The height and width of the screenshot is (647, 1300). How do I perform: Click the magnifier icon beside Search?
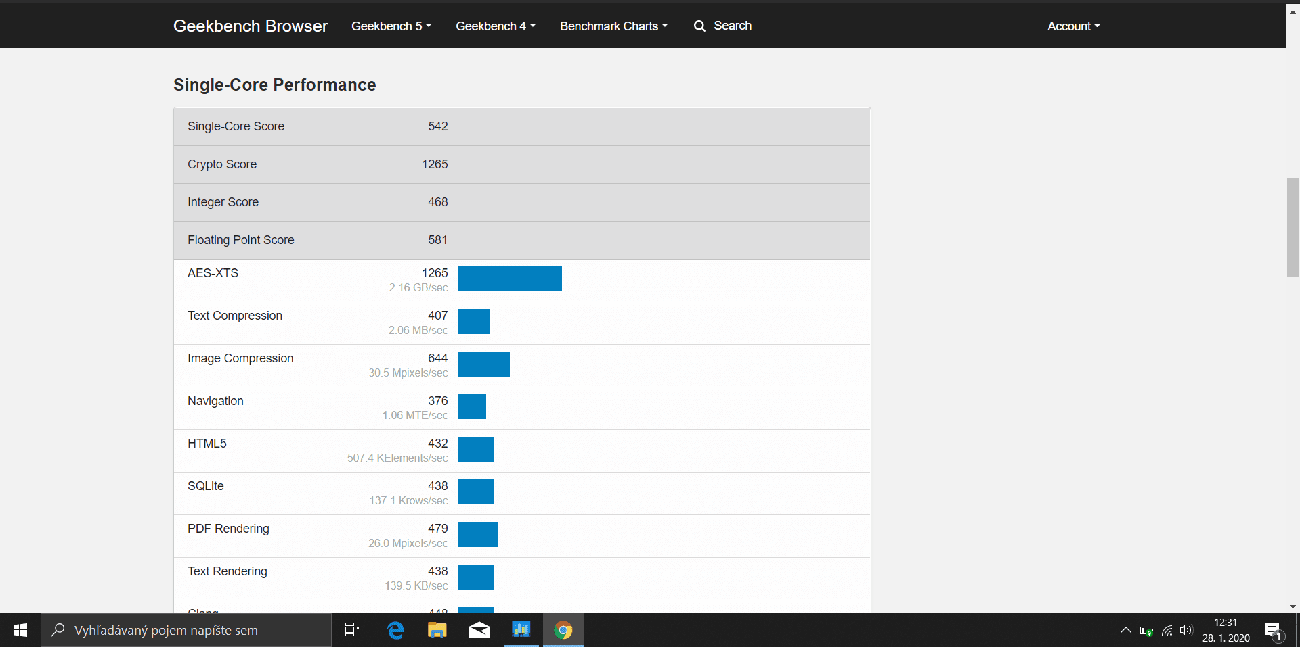pyautogui.click(x=700, y=26)
